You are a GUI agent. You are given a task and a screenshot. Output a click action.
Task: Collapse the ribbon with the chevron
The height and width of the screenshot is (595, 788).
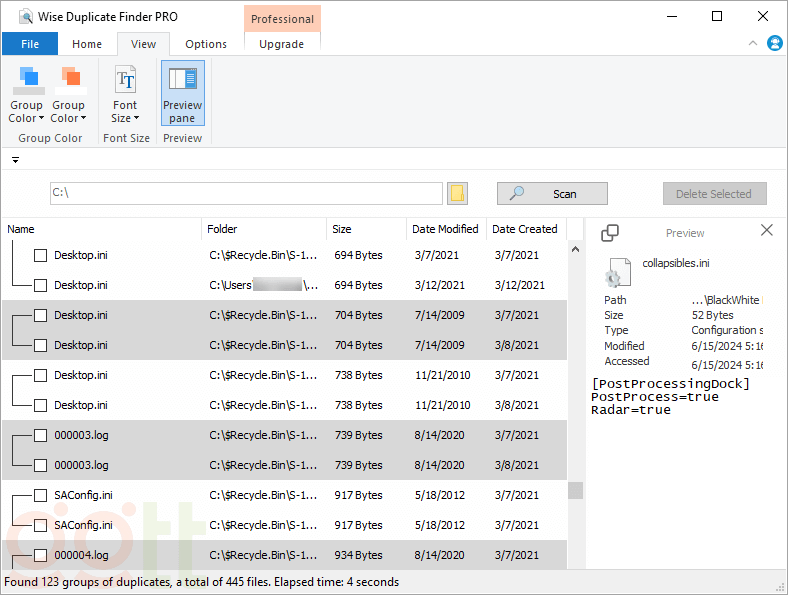tap(753, 43)
